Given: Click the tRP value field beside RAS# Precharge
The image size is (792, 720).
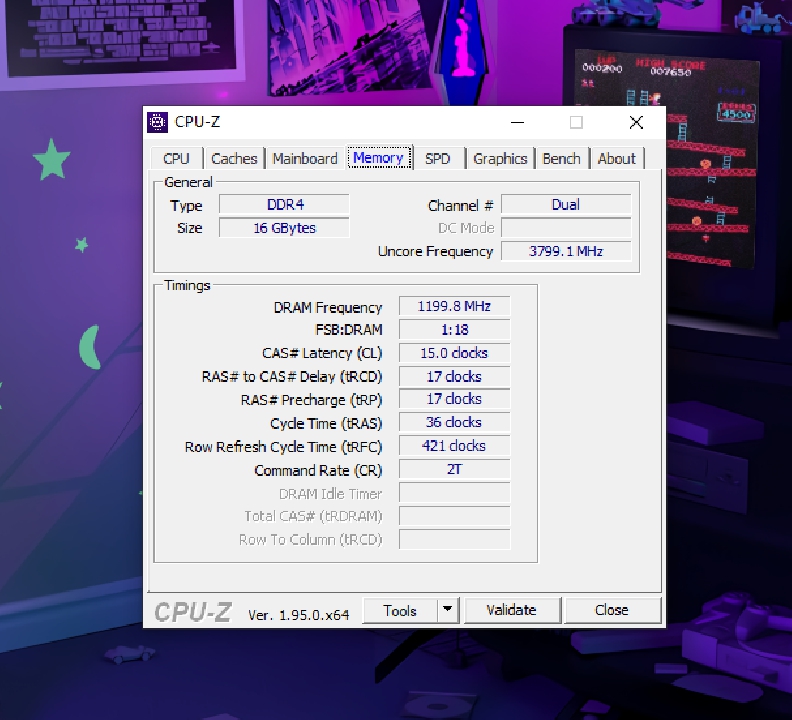Looking at the screenshot, I should 455,399.
